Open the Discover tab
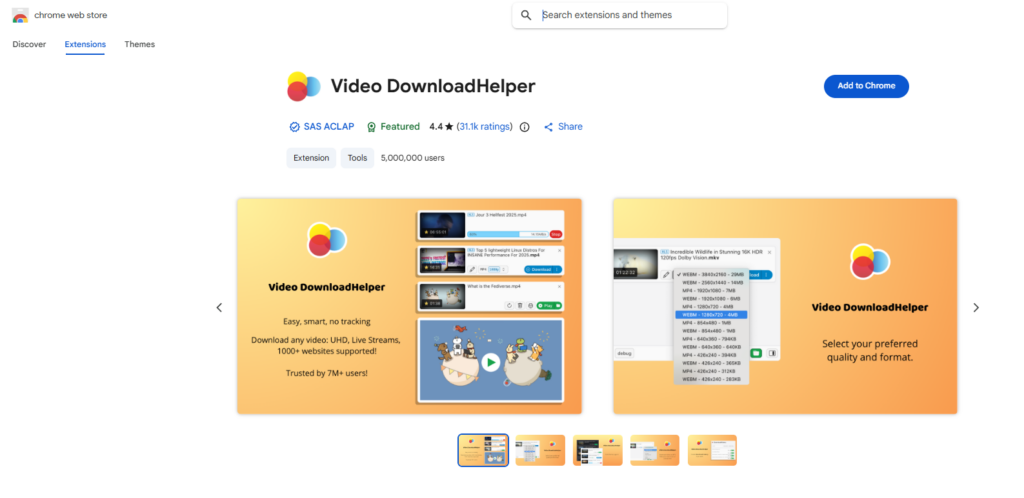 point(29,44)
